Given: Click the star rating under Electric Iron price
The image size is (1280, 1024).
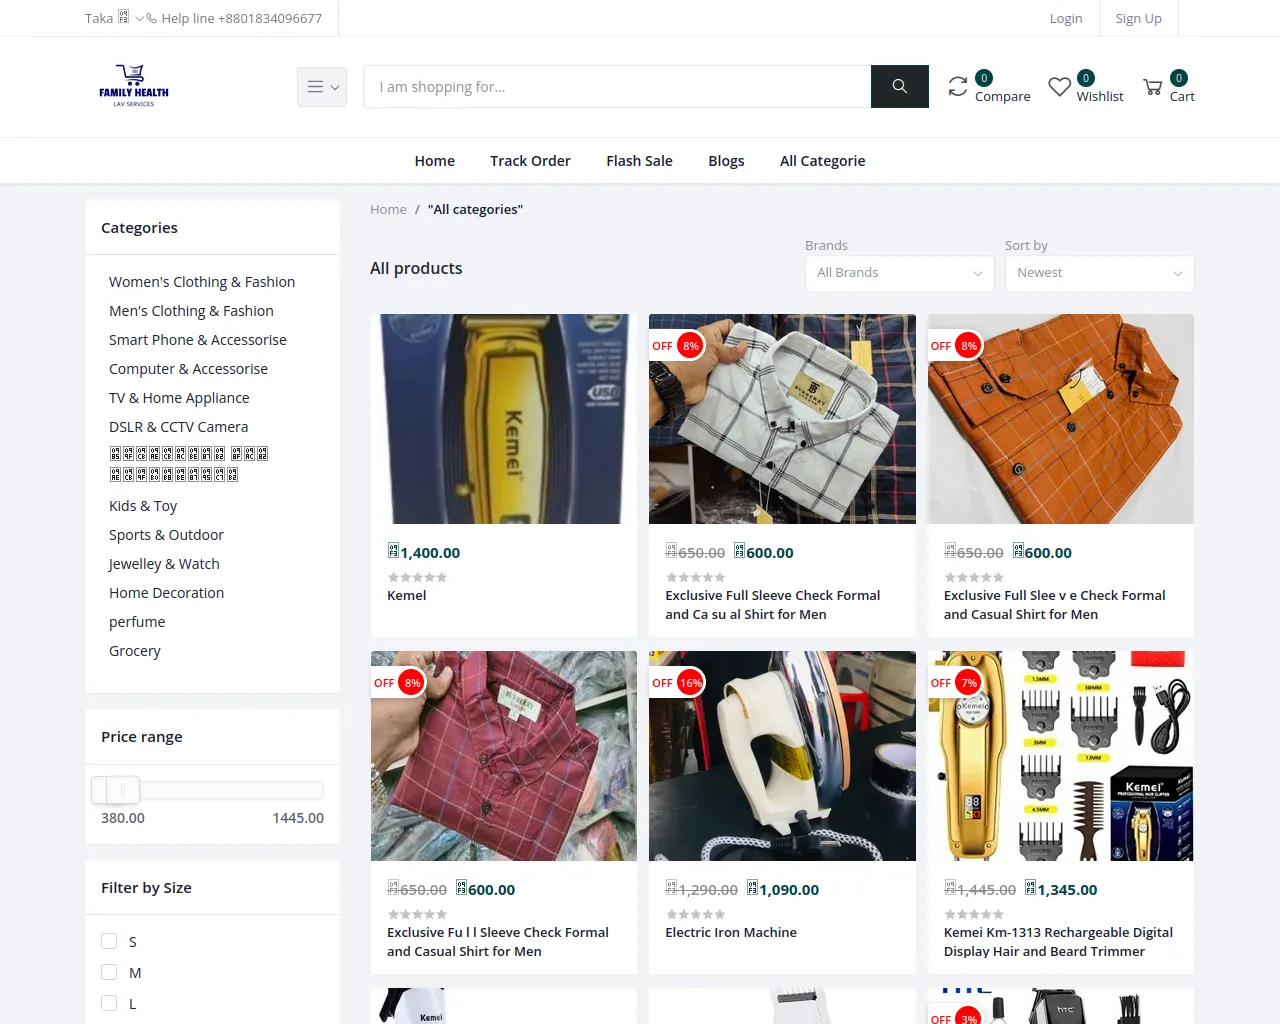Looking at the screenshot, I should tap(695, 914).
